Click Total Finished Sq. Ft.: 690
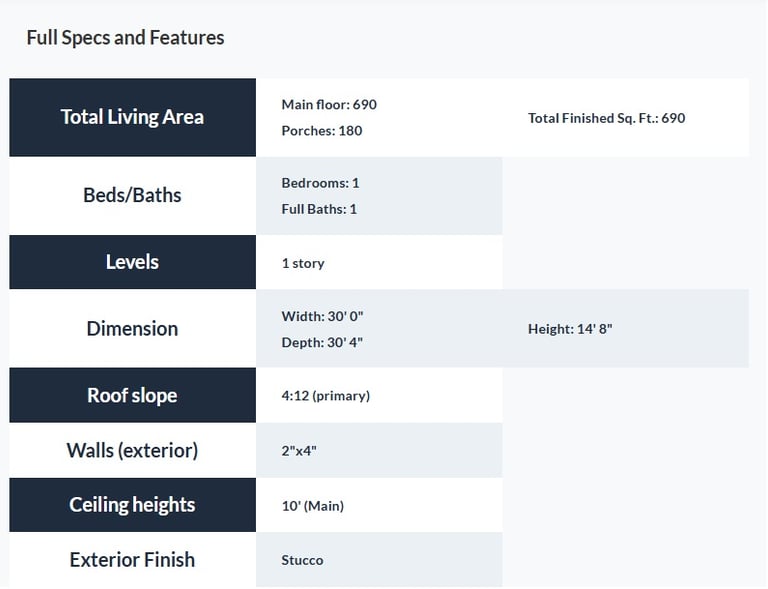The height and width of the screenshot is (589, 768). 606,118
